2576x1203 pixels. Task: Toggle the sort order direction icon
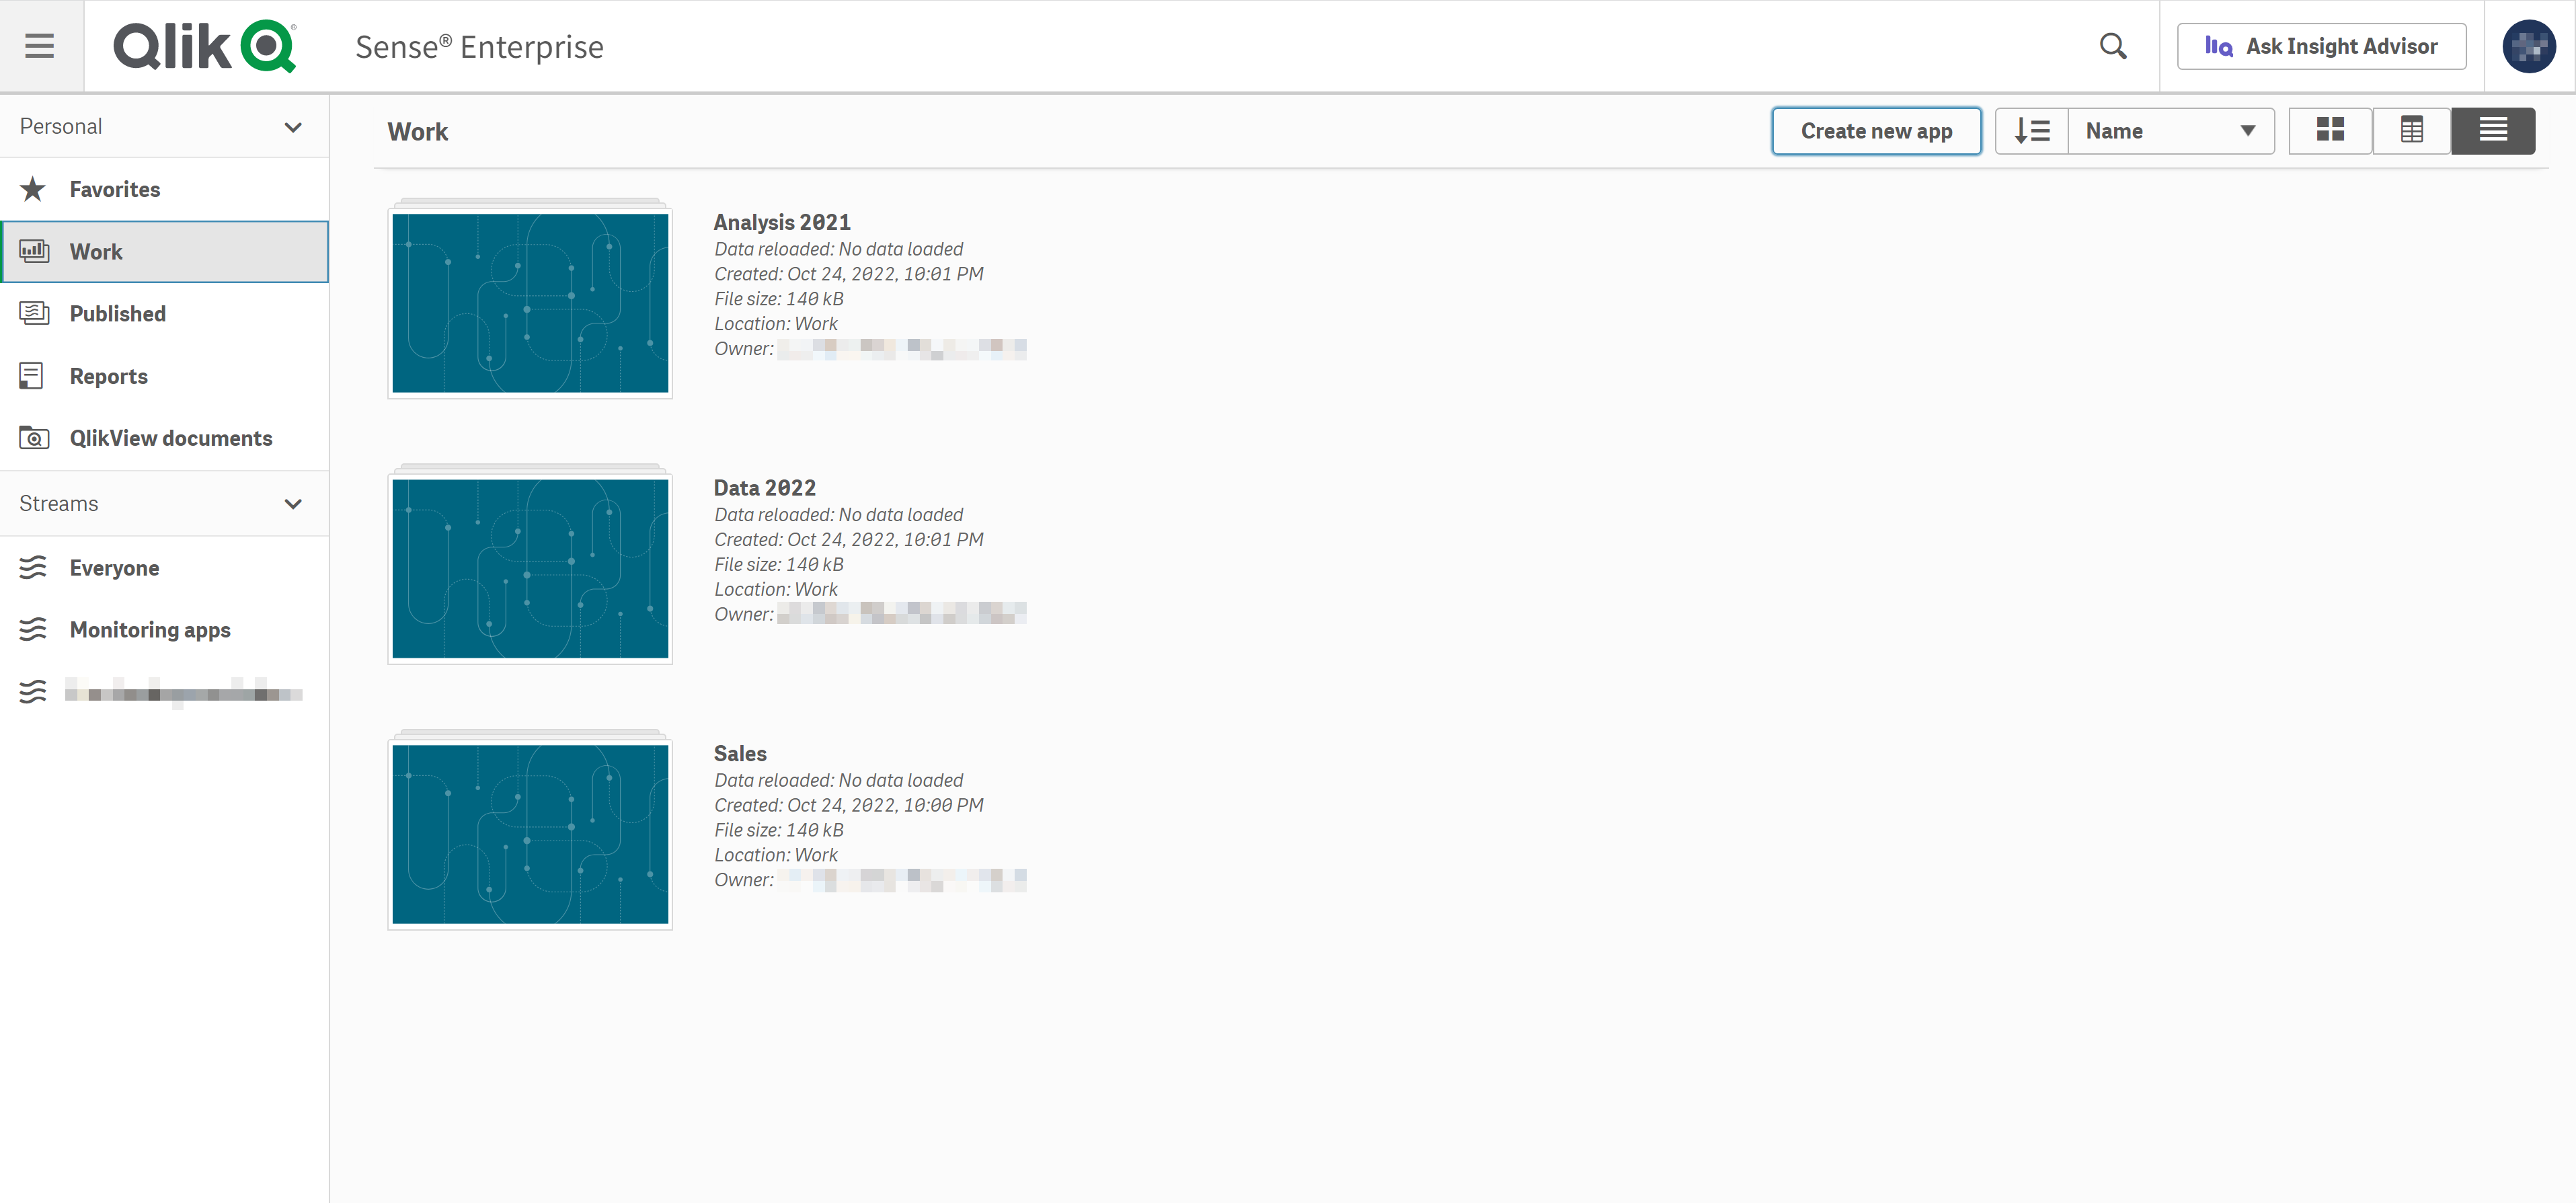(x=2031, y=131)
